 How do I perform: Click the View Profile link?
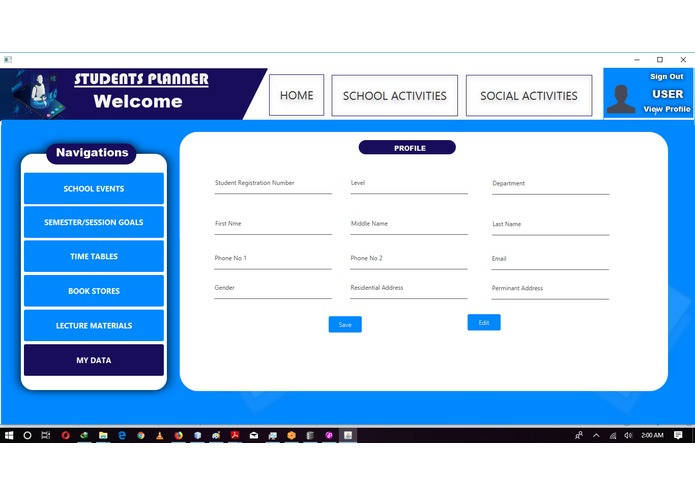(x=667, y=109)
